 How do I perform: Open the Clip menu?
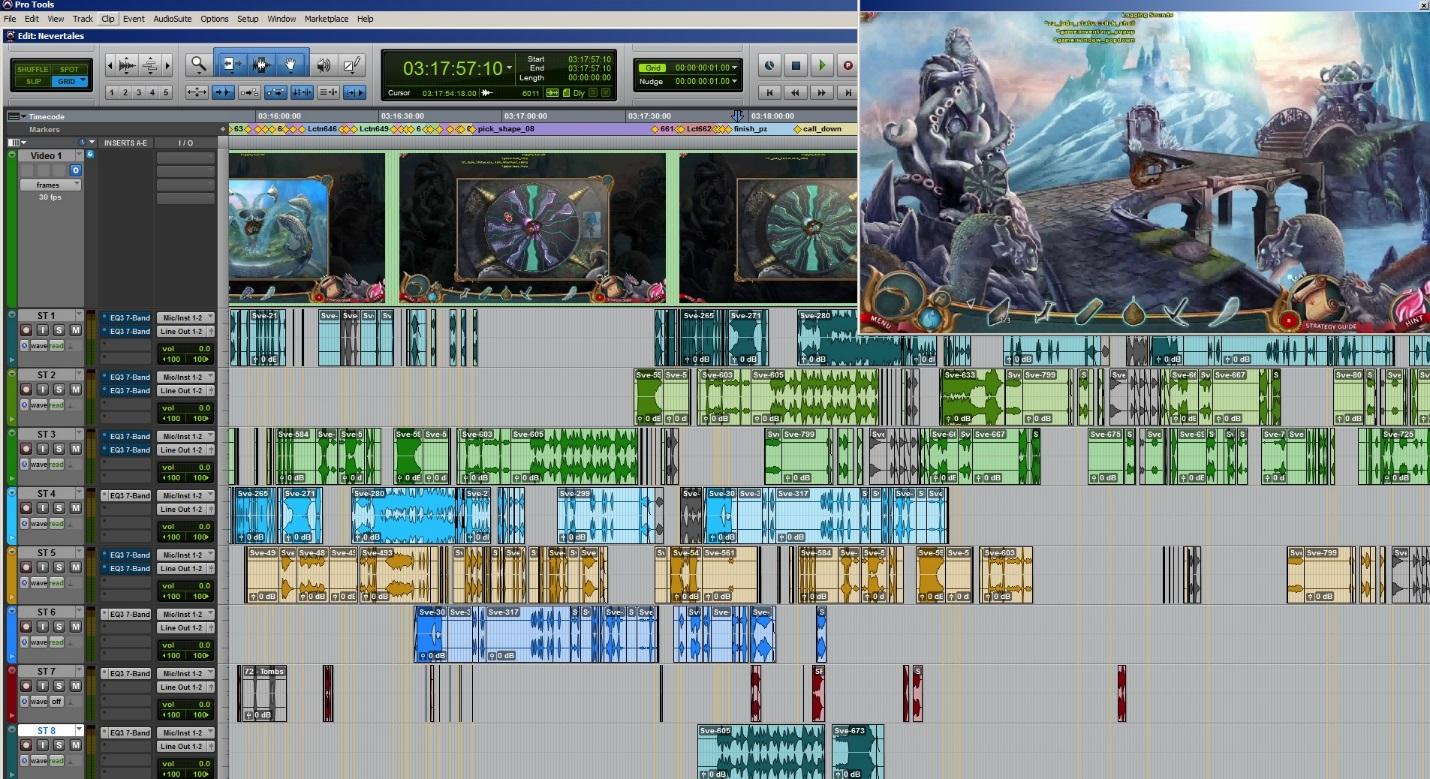click(x=108, y=19)
